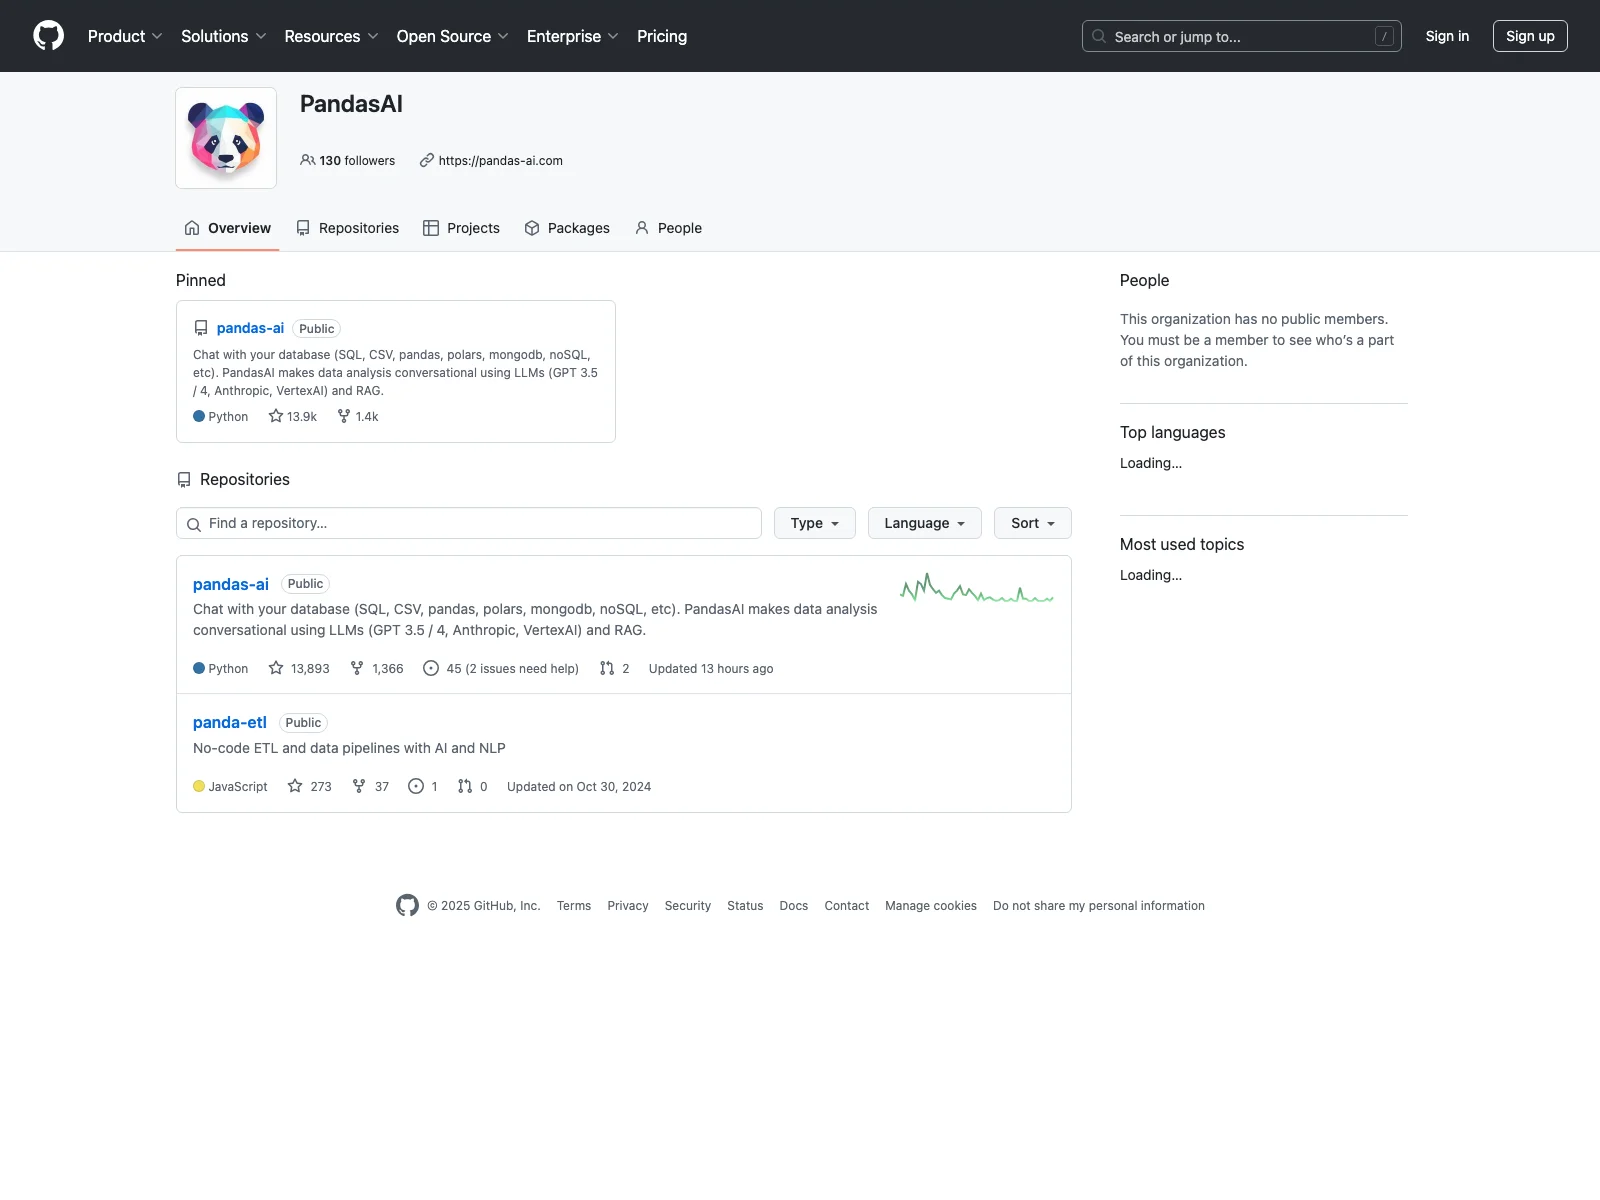Open the https://pandas-ai.com website link
This screenshot has width=1600, height=1200.
[501, 160]
